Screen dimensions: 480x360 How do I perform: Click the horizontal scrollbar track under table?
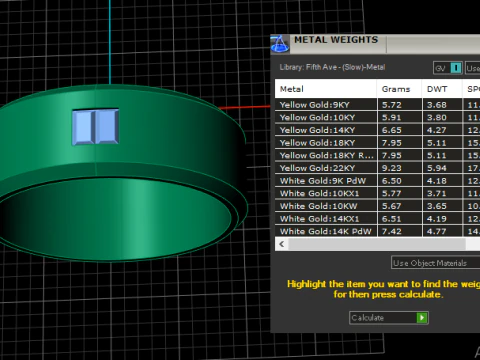tap(377, 244)
